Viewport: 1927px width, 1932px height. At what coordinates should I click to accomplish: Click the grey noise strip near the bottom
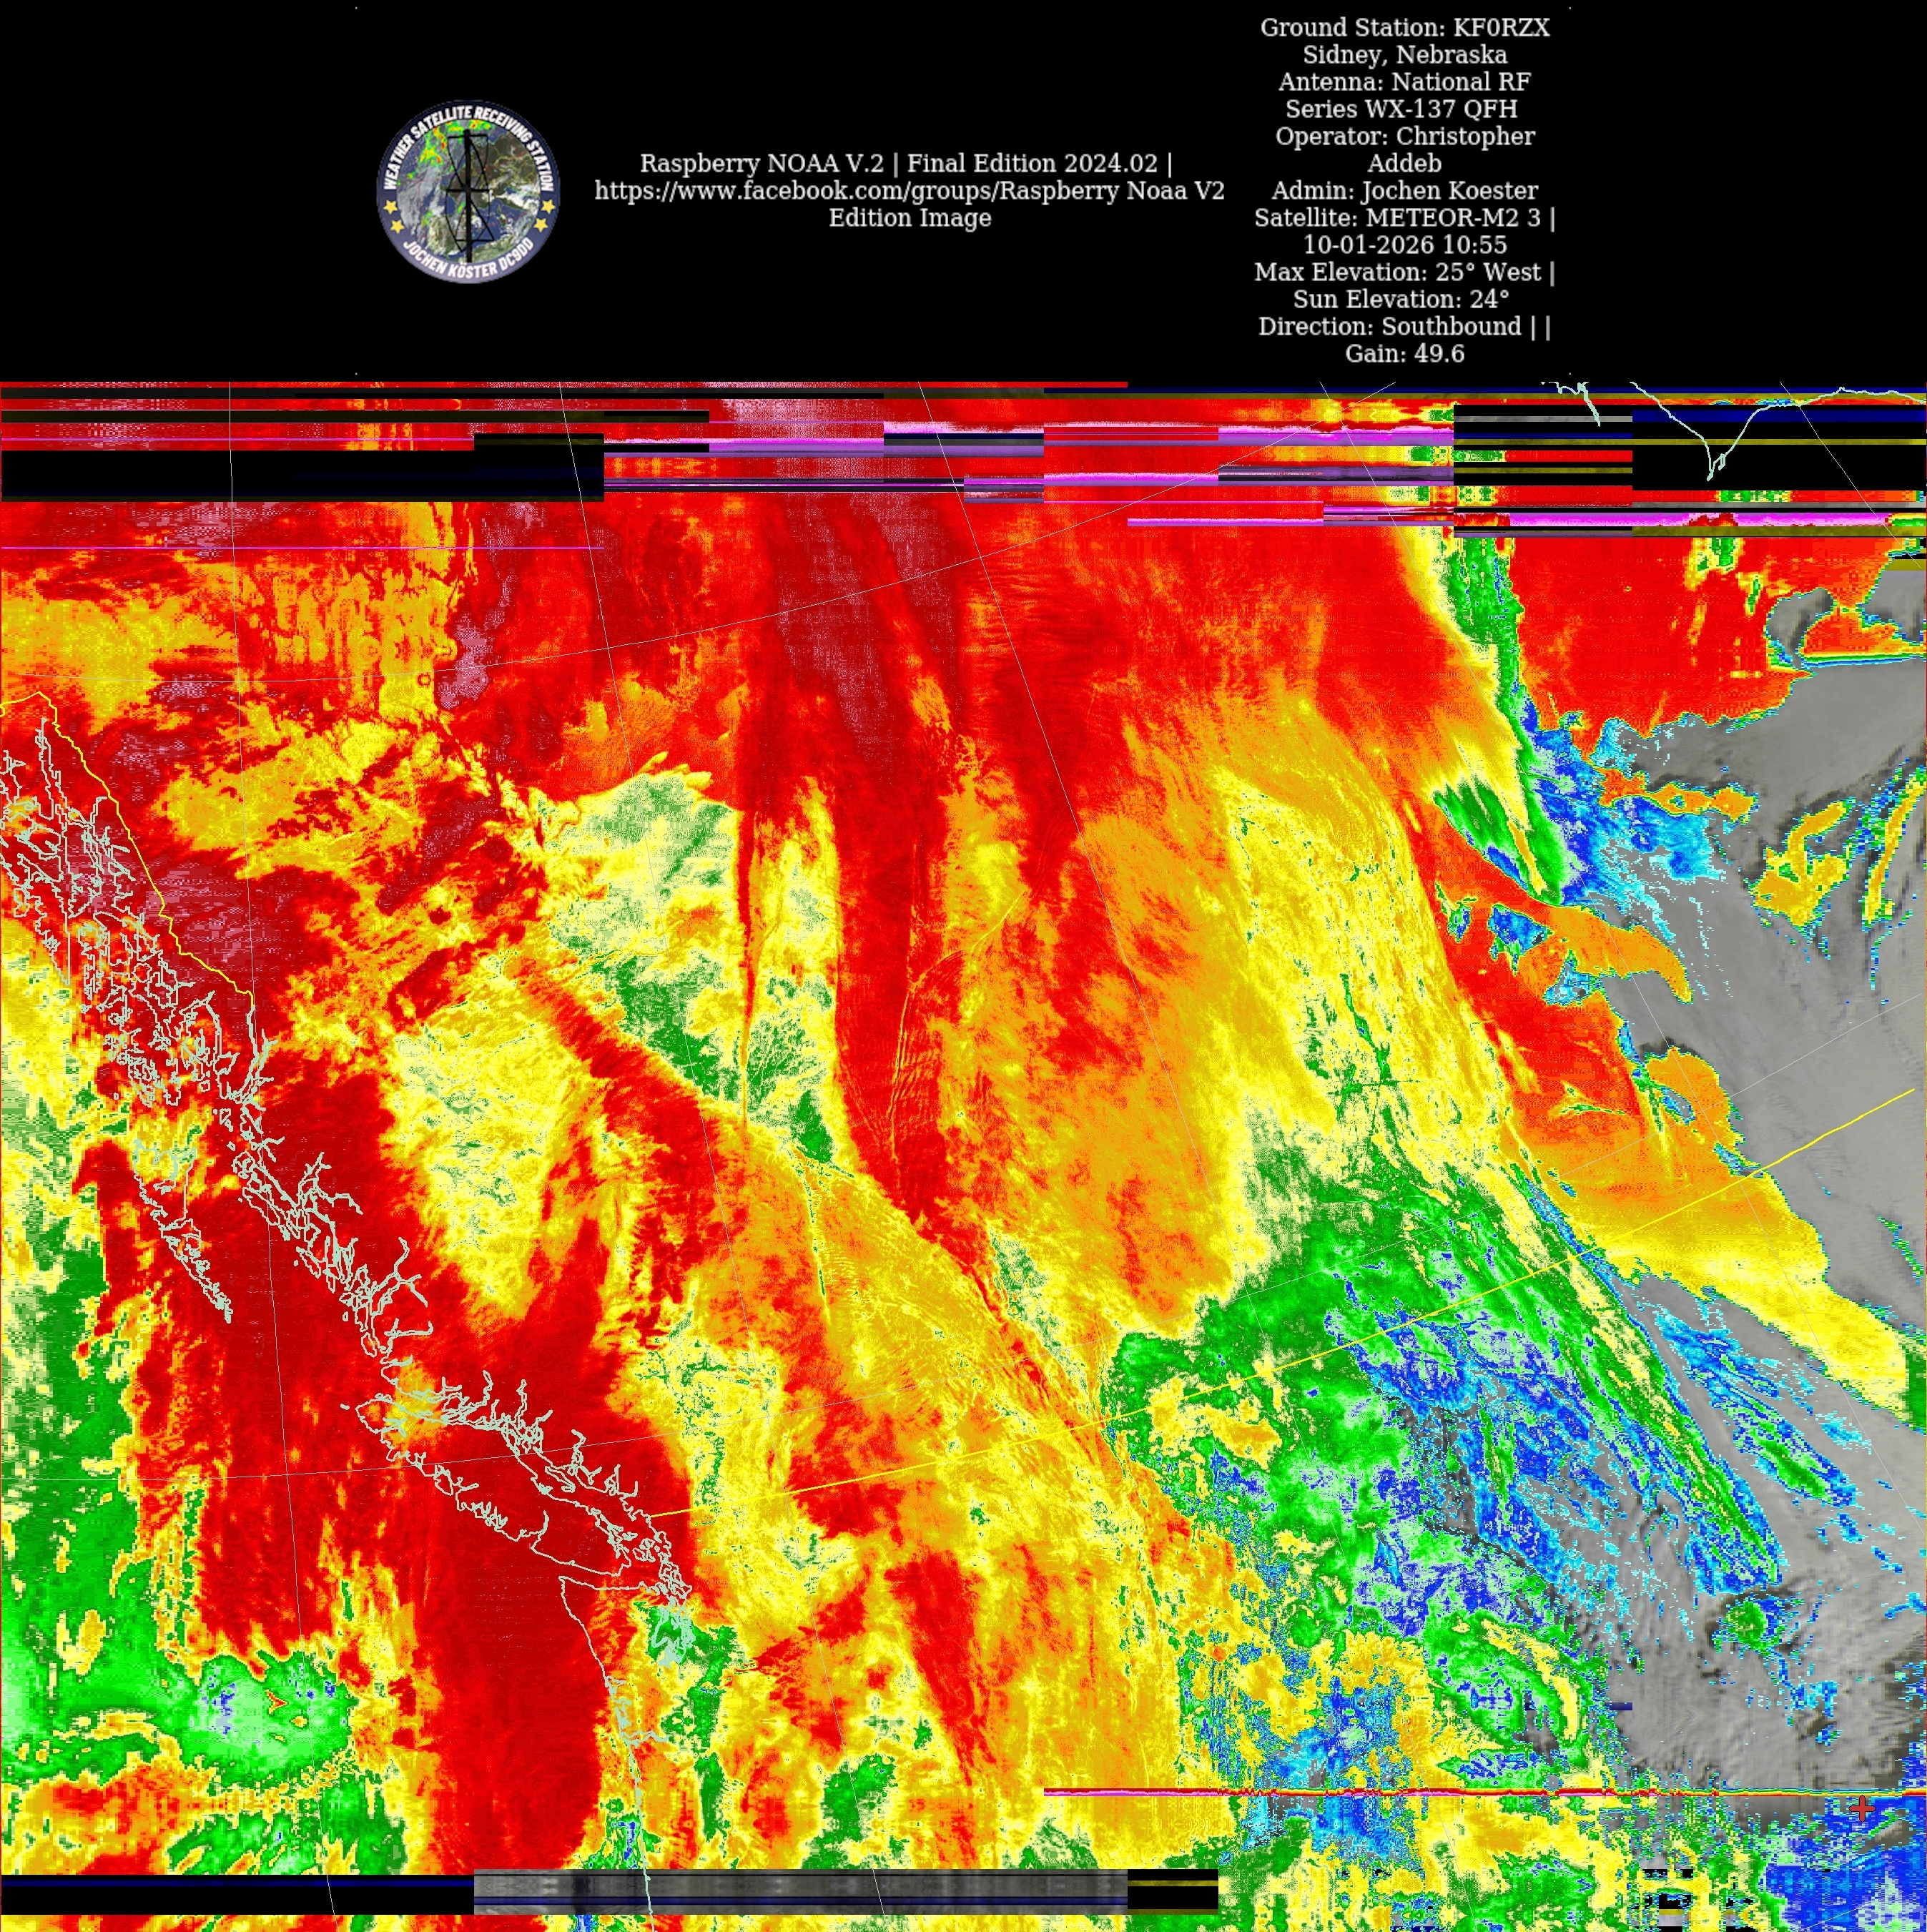pos(800,1889)
